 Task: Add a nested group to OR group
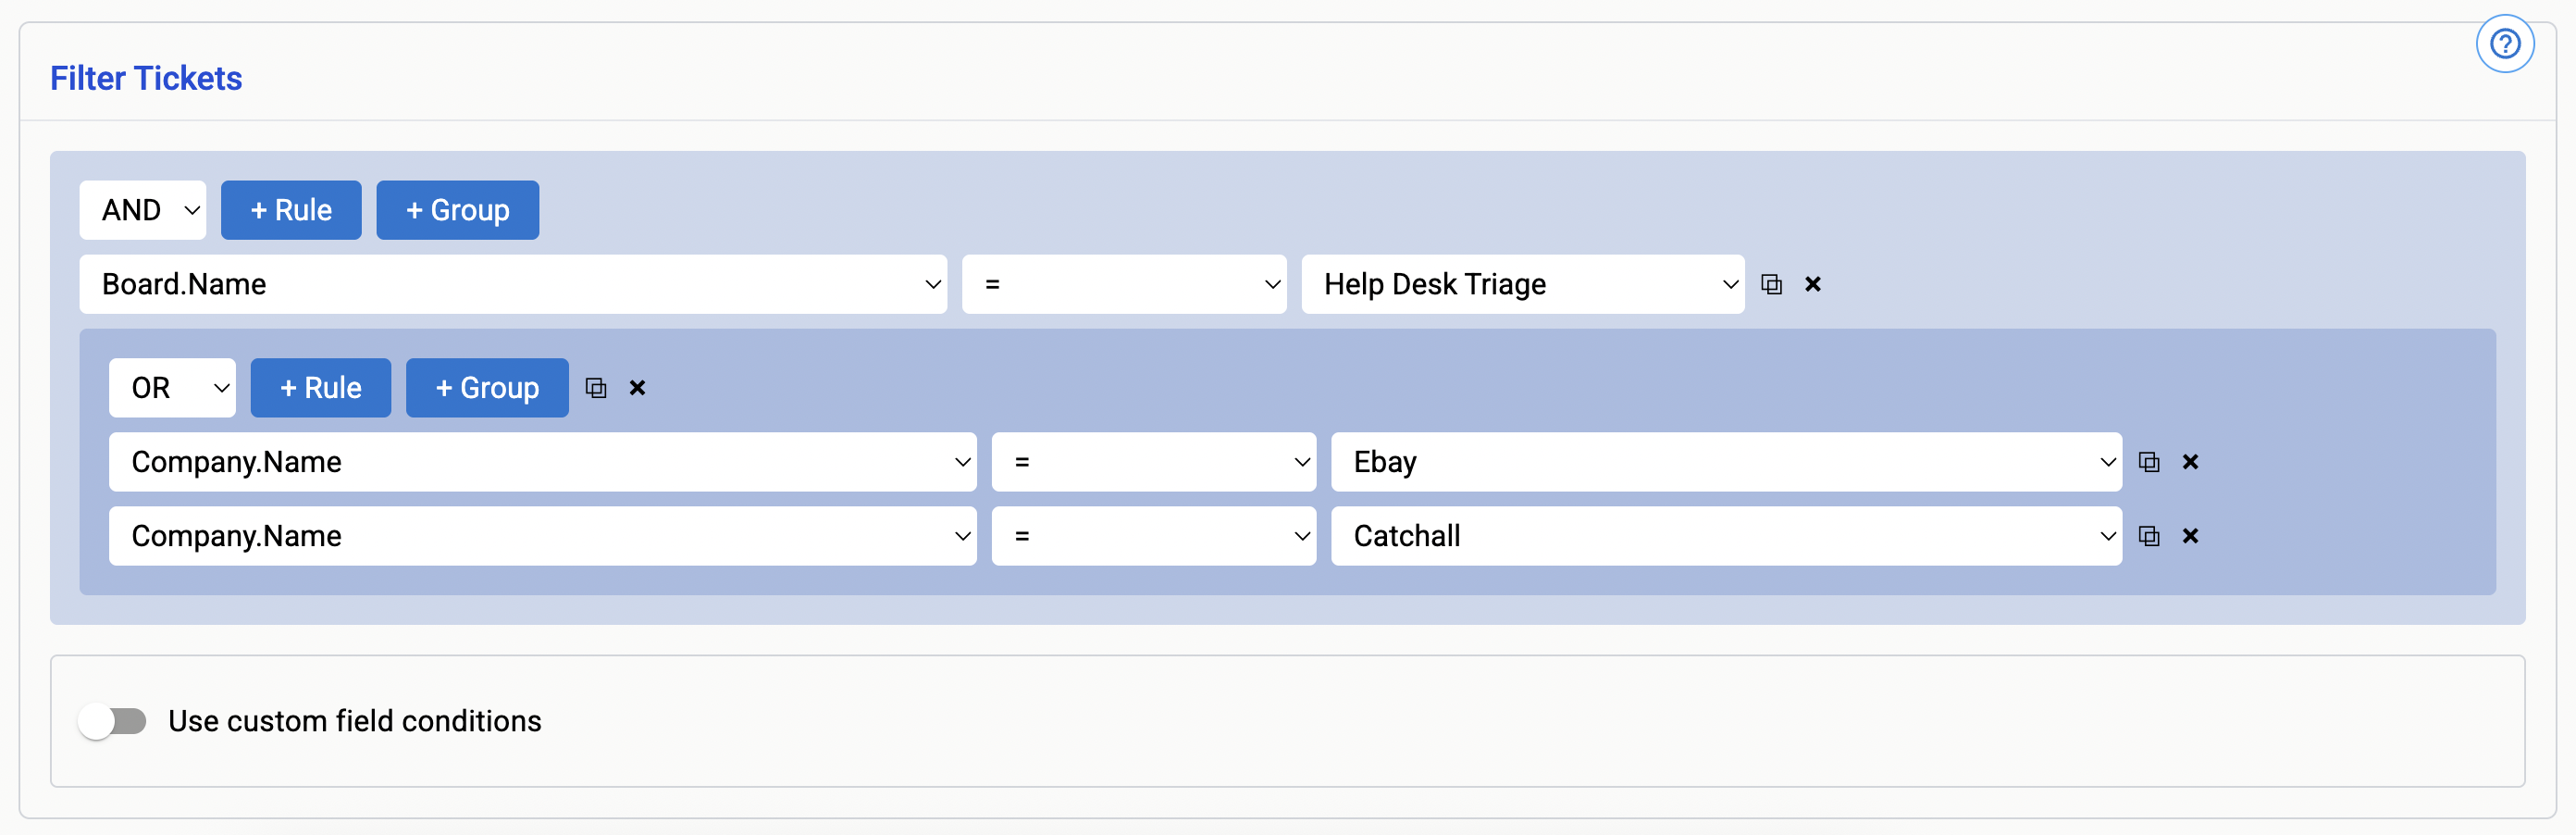[487, 388]
